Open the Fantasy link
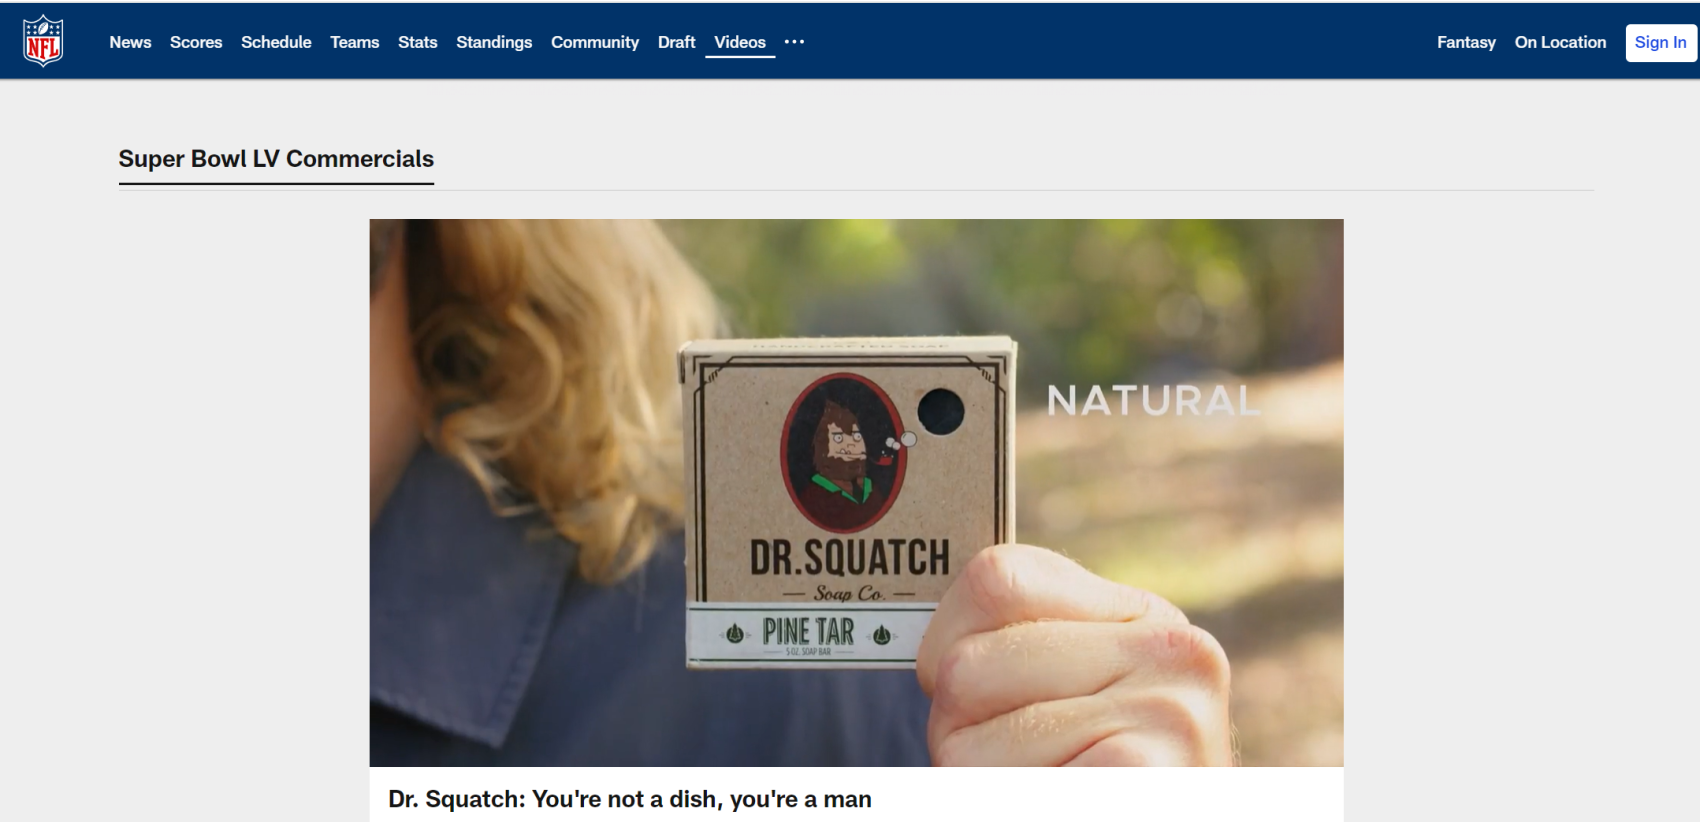The height and width of the screenshot is (822, 1700). coord(1466,42)
